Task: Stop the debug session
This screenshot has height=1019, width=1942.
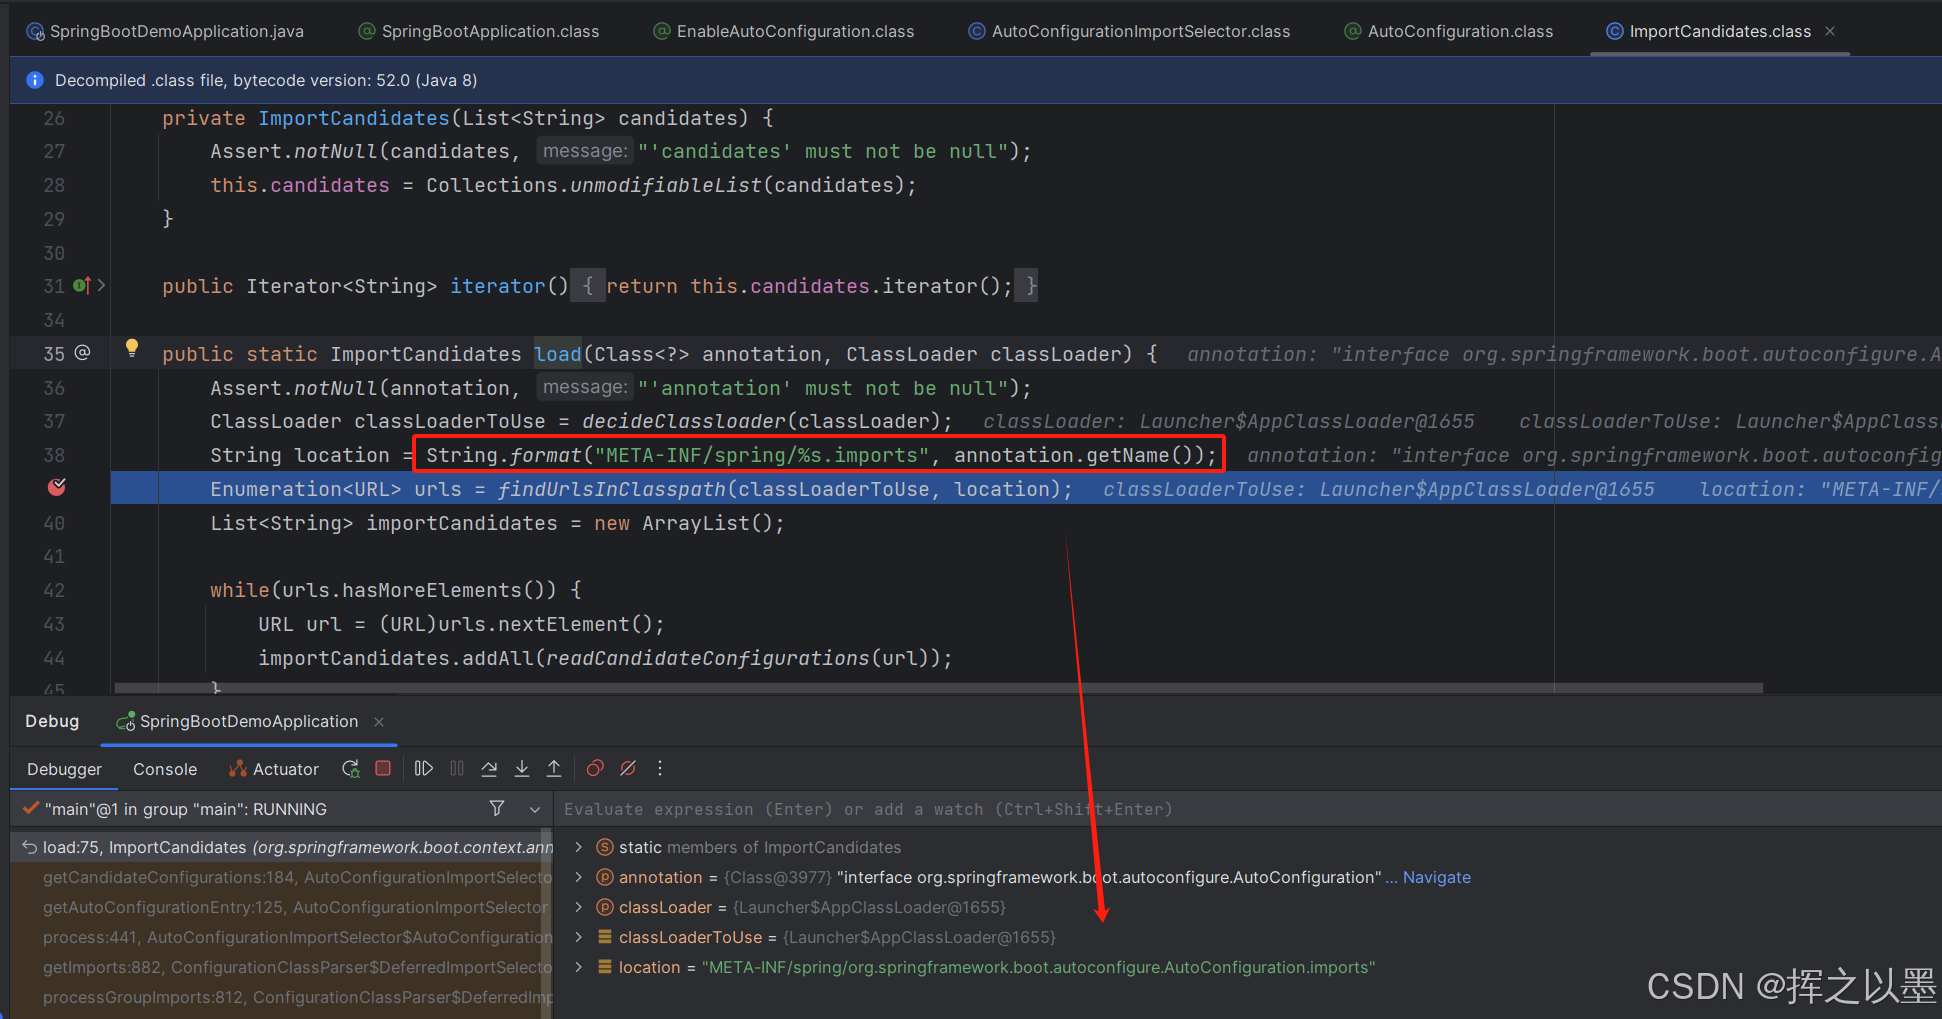Action: 383,768
